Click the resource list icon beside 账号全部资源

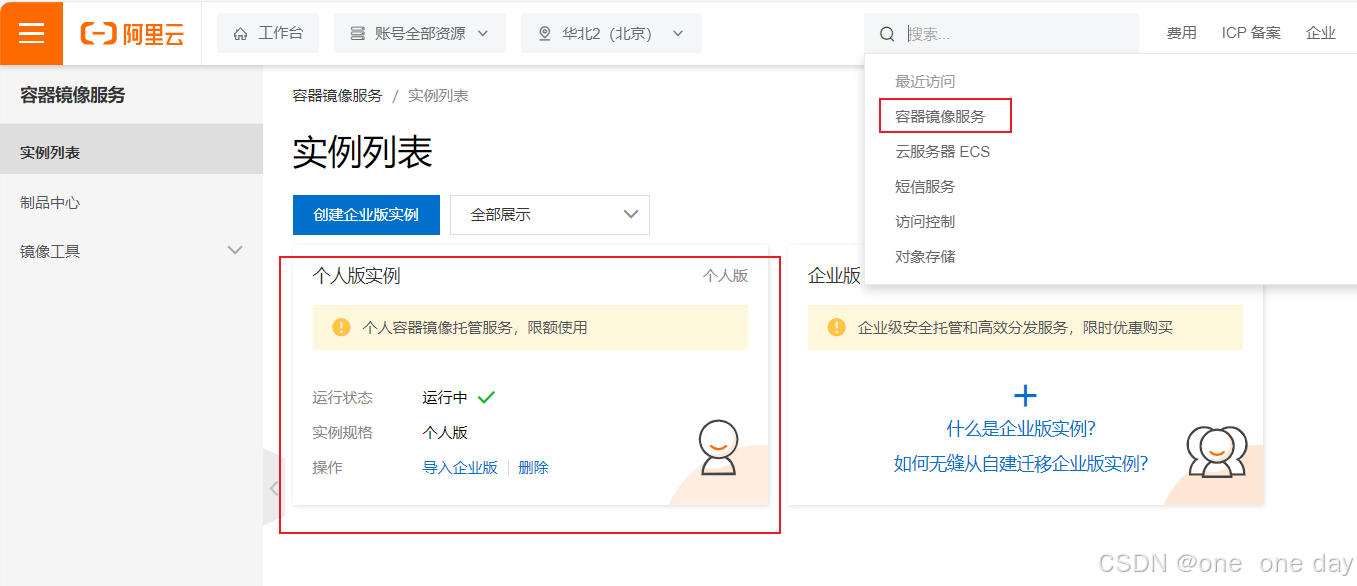(360, 32)
